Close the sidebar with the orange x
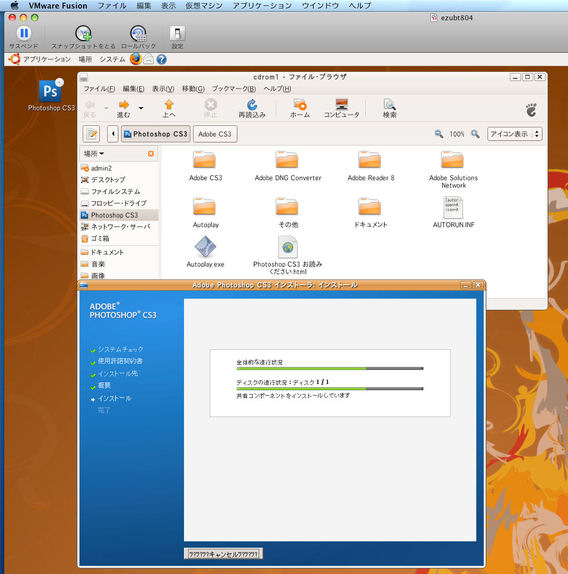 151,154
